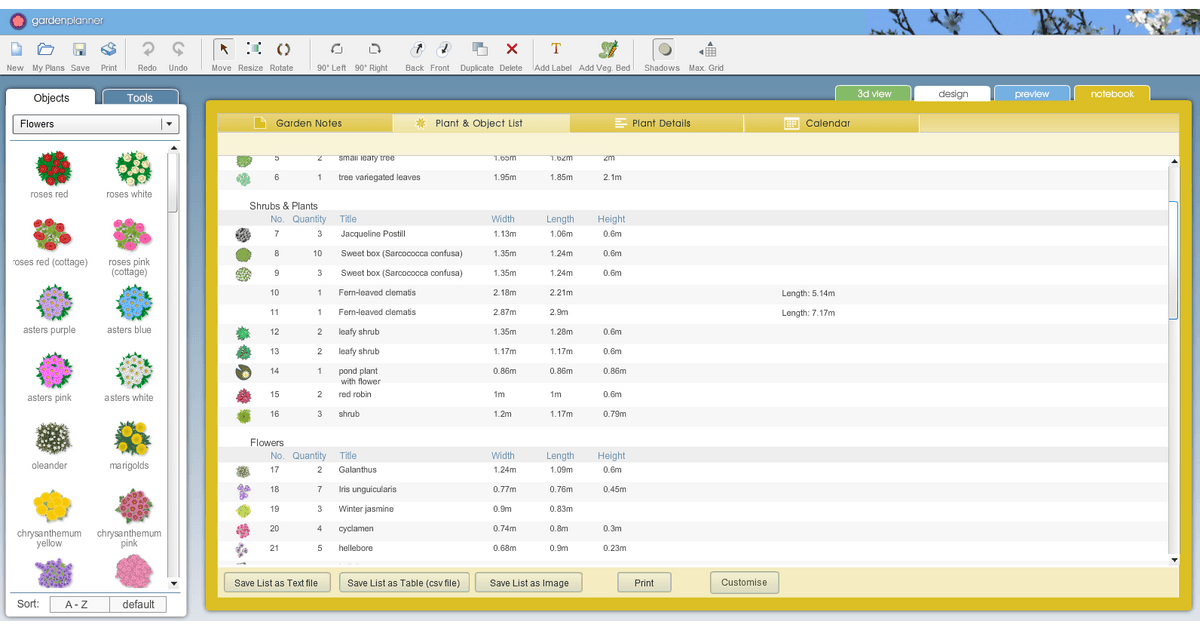Switch to the 3d view tab

(874, 94)
